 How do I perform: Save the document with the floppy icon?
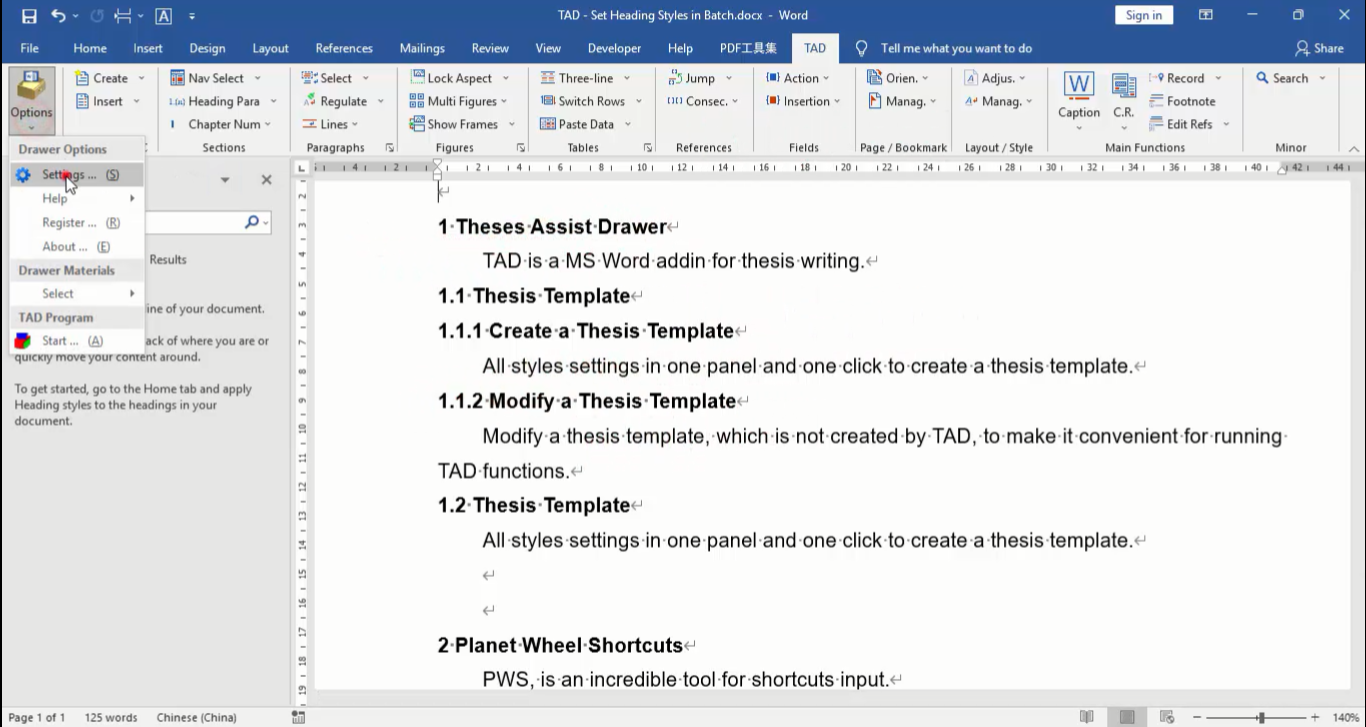click(29, 15)
